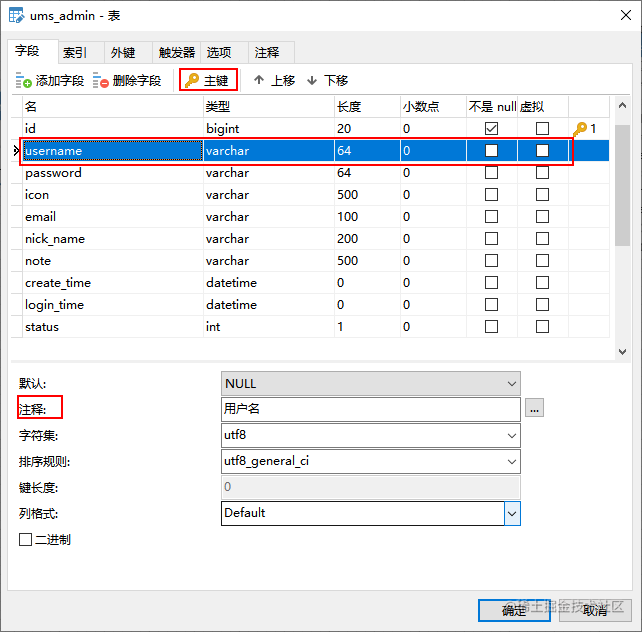Image resolution: width=642 pixels, height=632 pixels.
Task: Click the bigint type cell of id
Action: point(269,129)
